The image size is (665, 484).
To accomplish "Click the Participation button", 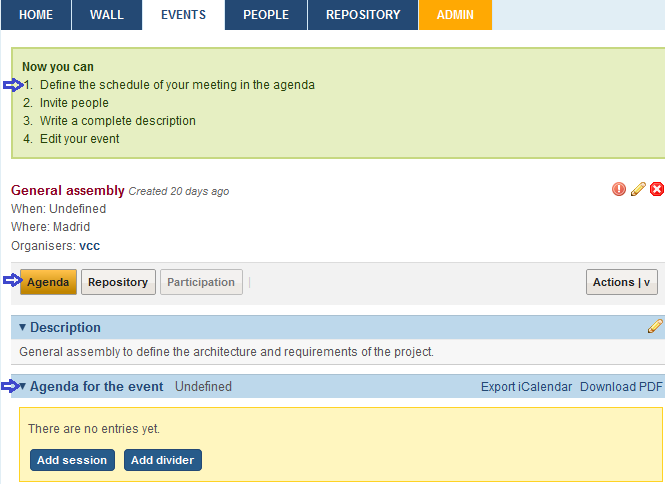I will [201, 282].
